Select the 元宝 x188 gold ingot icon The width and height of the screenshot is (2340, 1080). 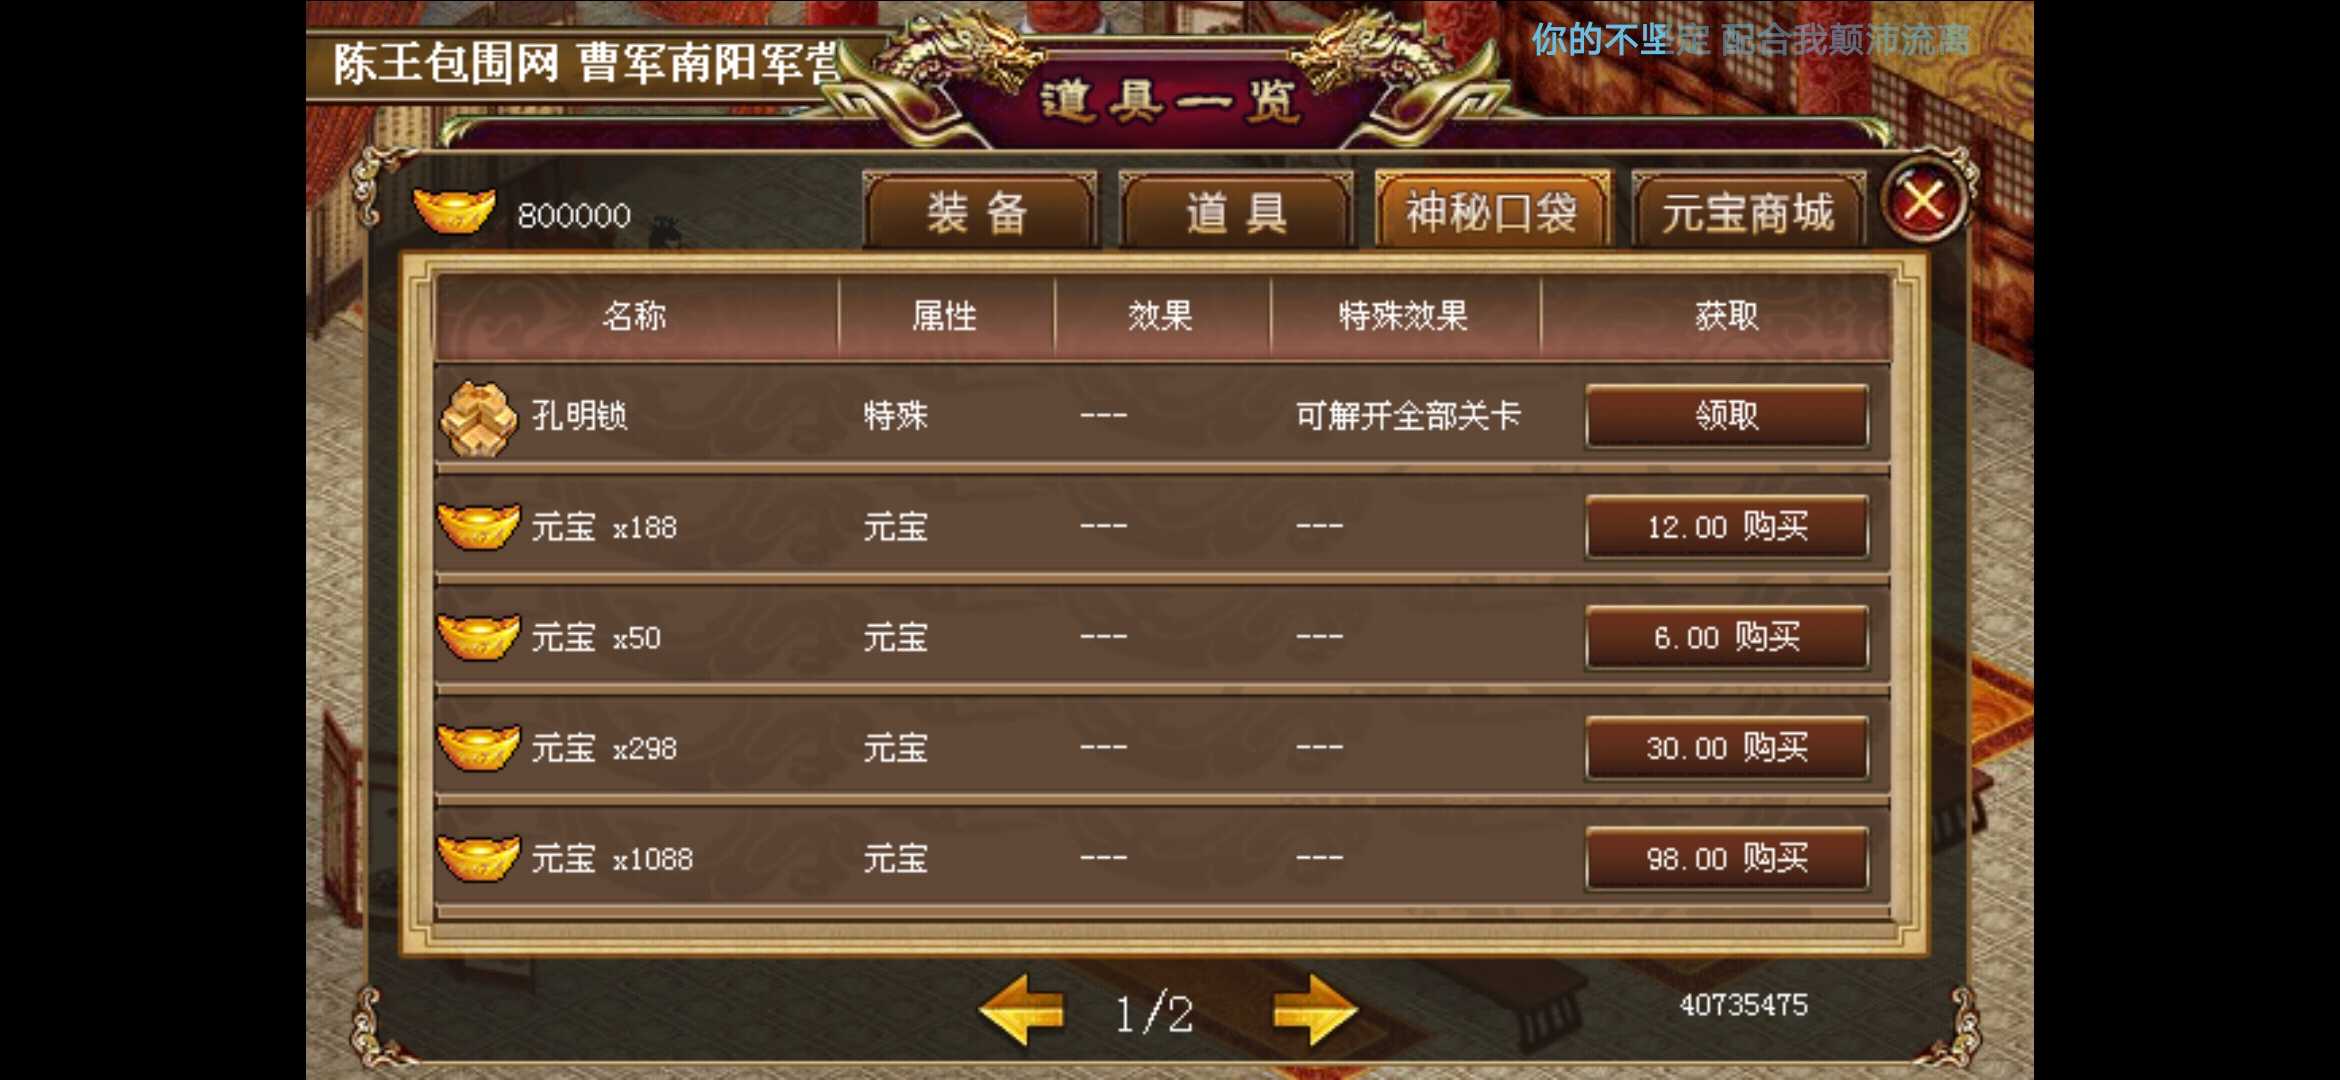click(478, 526)
